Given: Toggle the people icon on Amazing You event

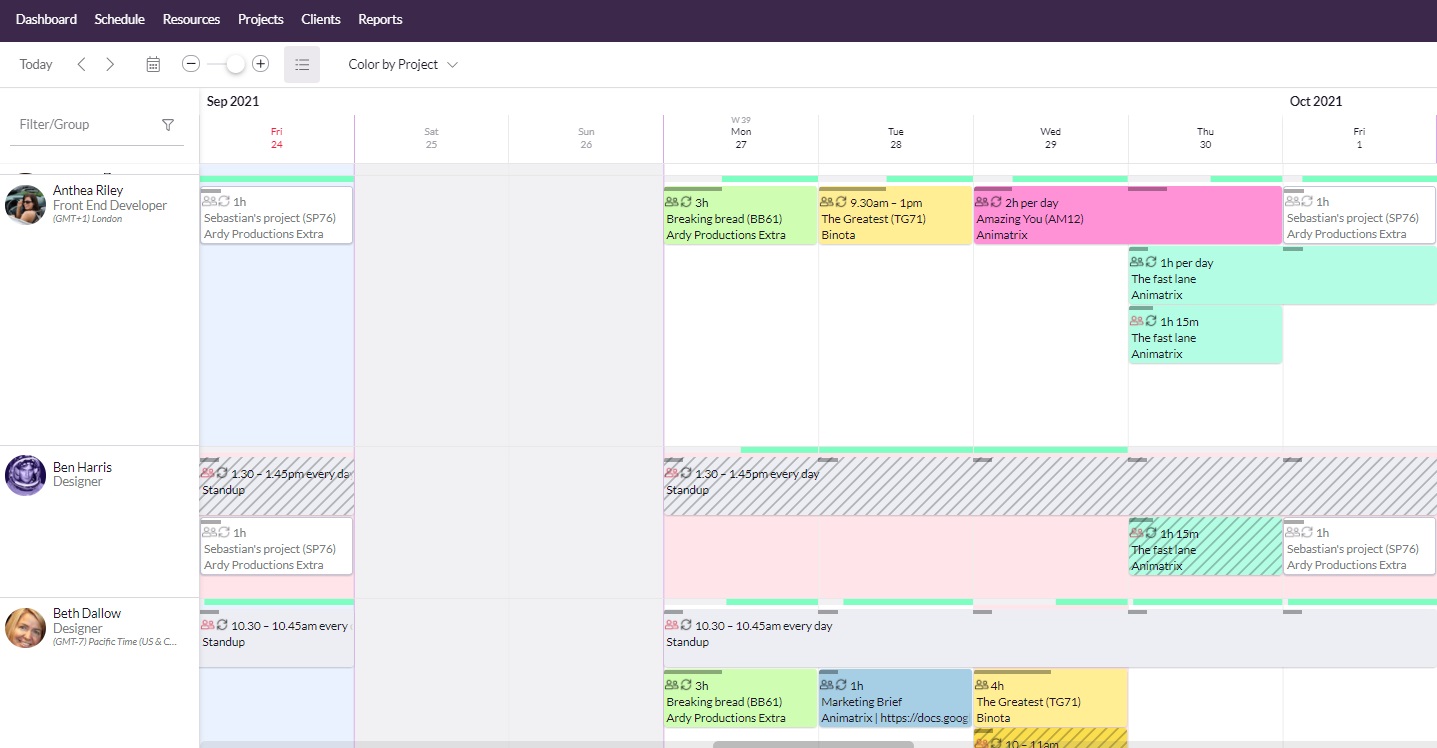Looking at the screenshot, I should click(x=982, y=202).
